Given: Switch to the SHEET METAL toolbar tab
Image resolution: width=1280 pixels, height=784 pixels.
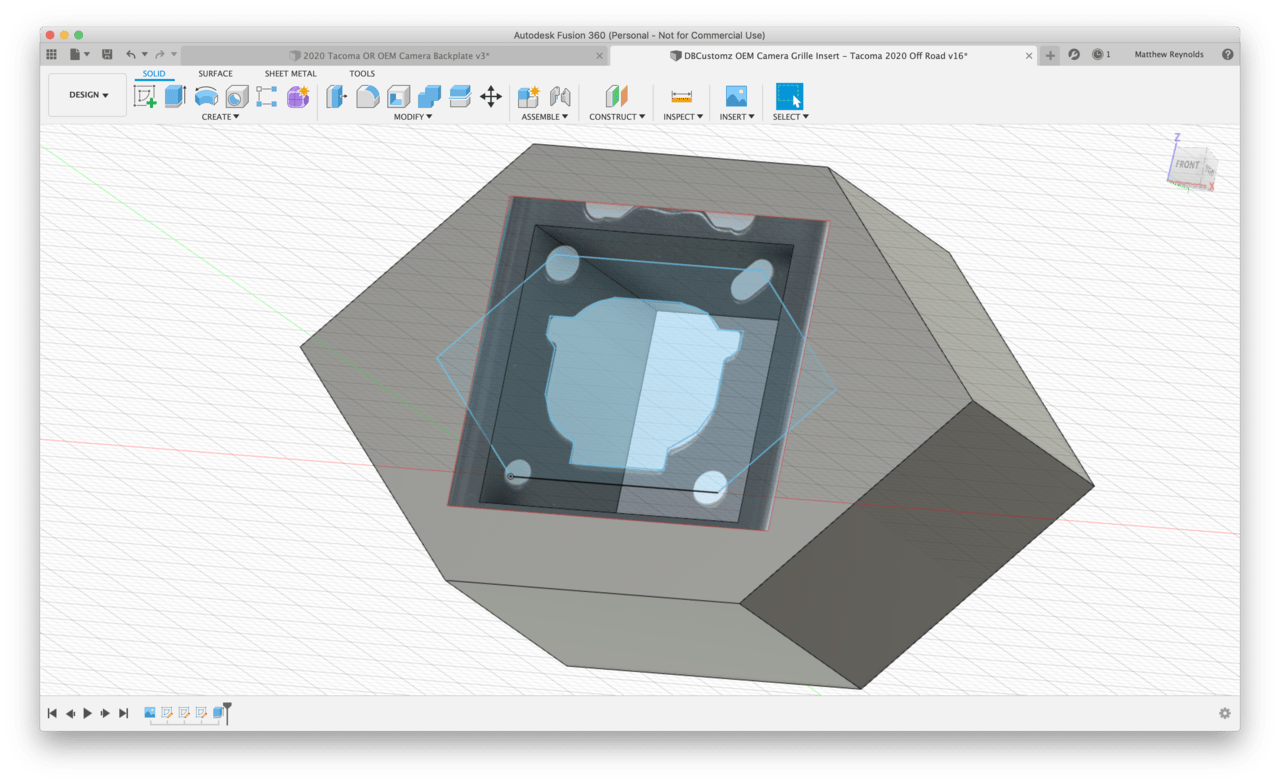Looking at the screenshot, I should (x=290, y=74).
